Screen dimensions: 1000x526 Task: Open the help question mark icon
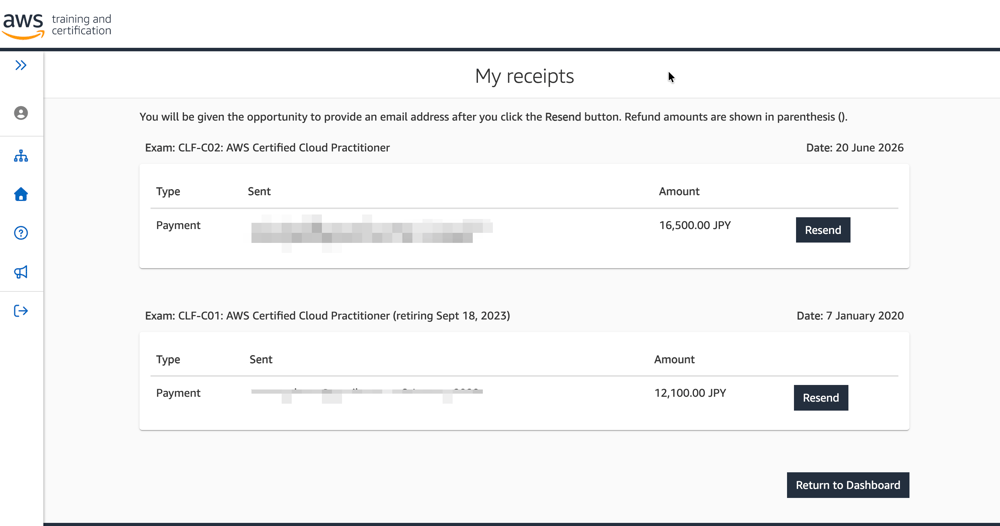tap(21, 233)
